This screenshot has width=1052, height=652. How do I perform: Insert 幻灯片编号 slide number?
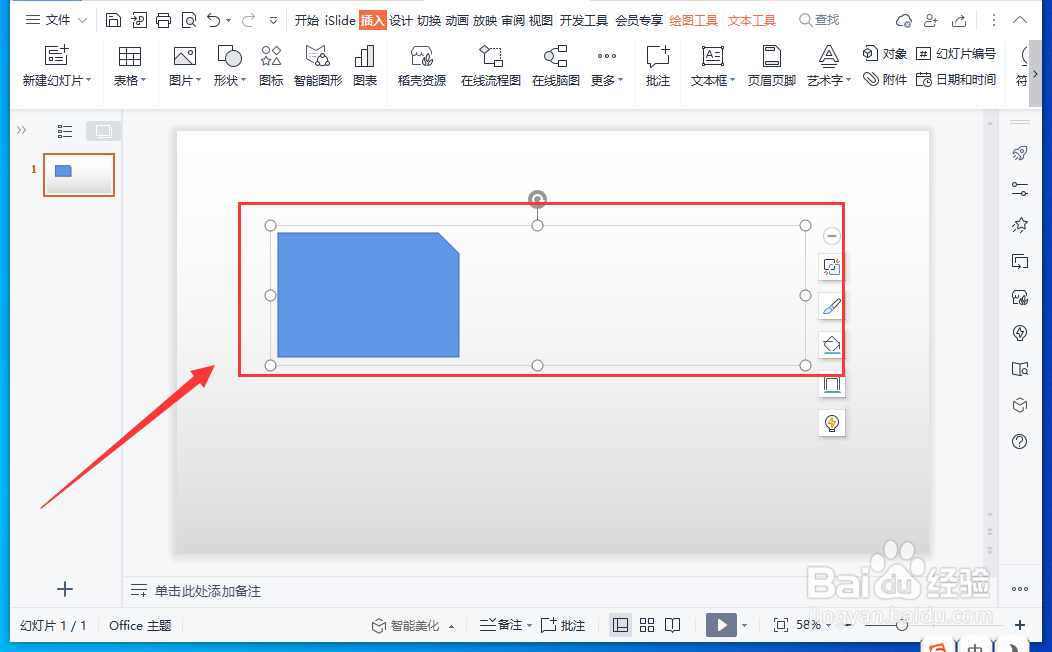click(955, 53)
